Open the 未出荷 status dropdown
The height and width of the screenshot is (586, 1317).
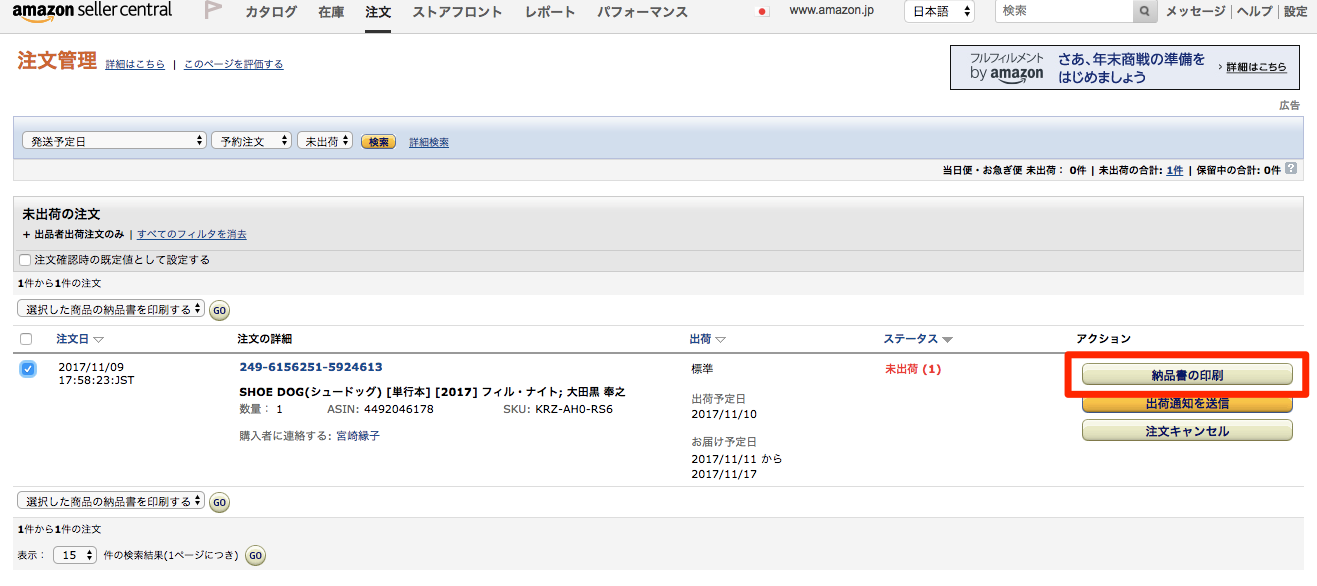[325, 141]
